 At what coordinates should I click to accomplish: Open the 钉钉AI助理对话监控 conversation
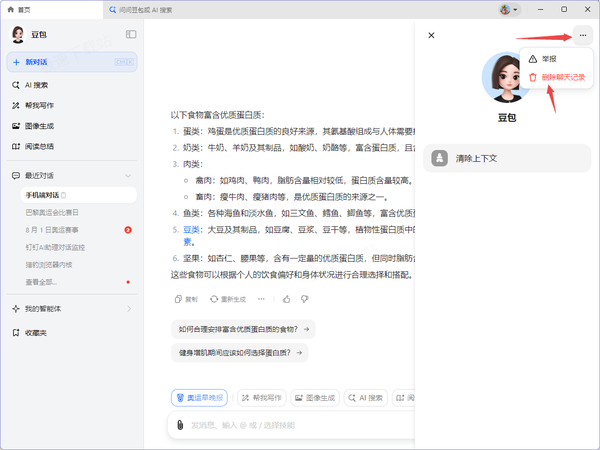(x=55, y=248)
